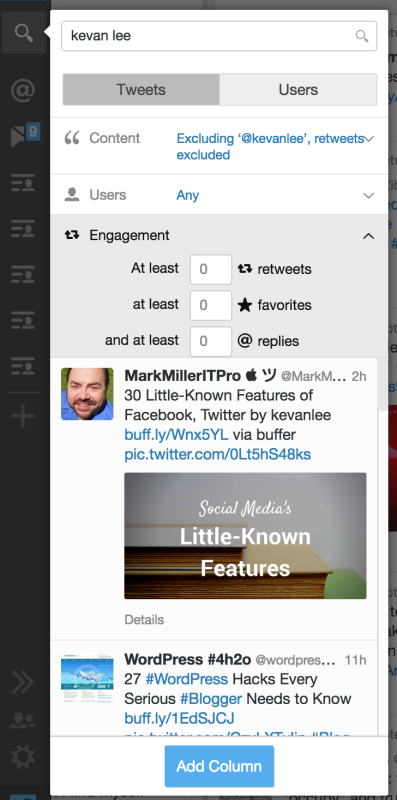
Task: Click the add column plus sidebar icon
Action: [x=23, y=416]
